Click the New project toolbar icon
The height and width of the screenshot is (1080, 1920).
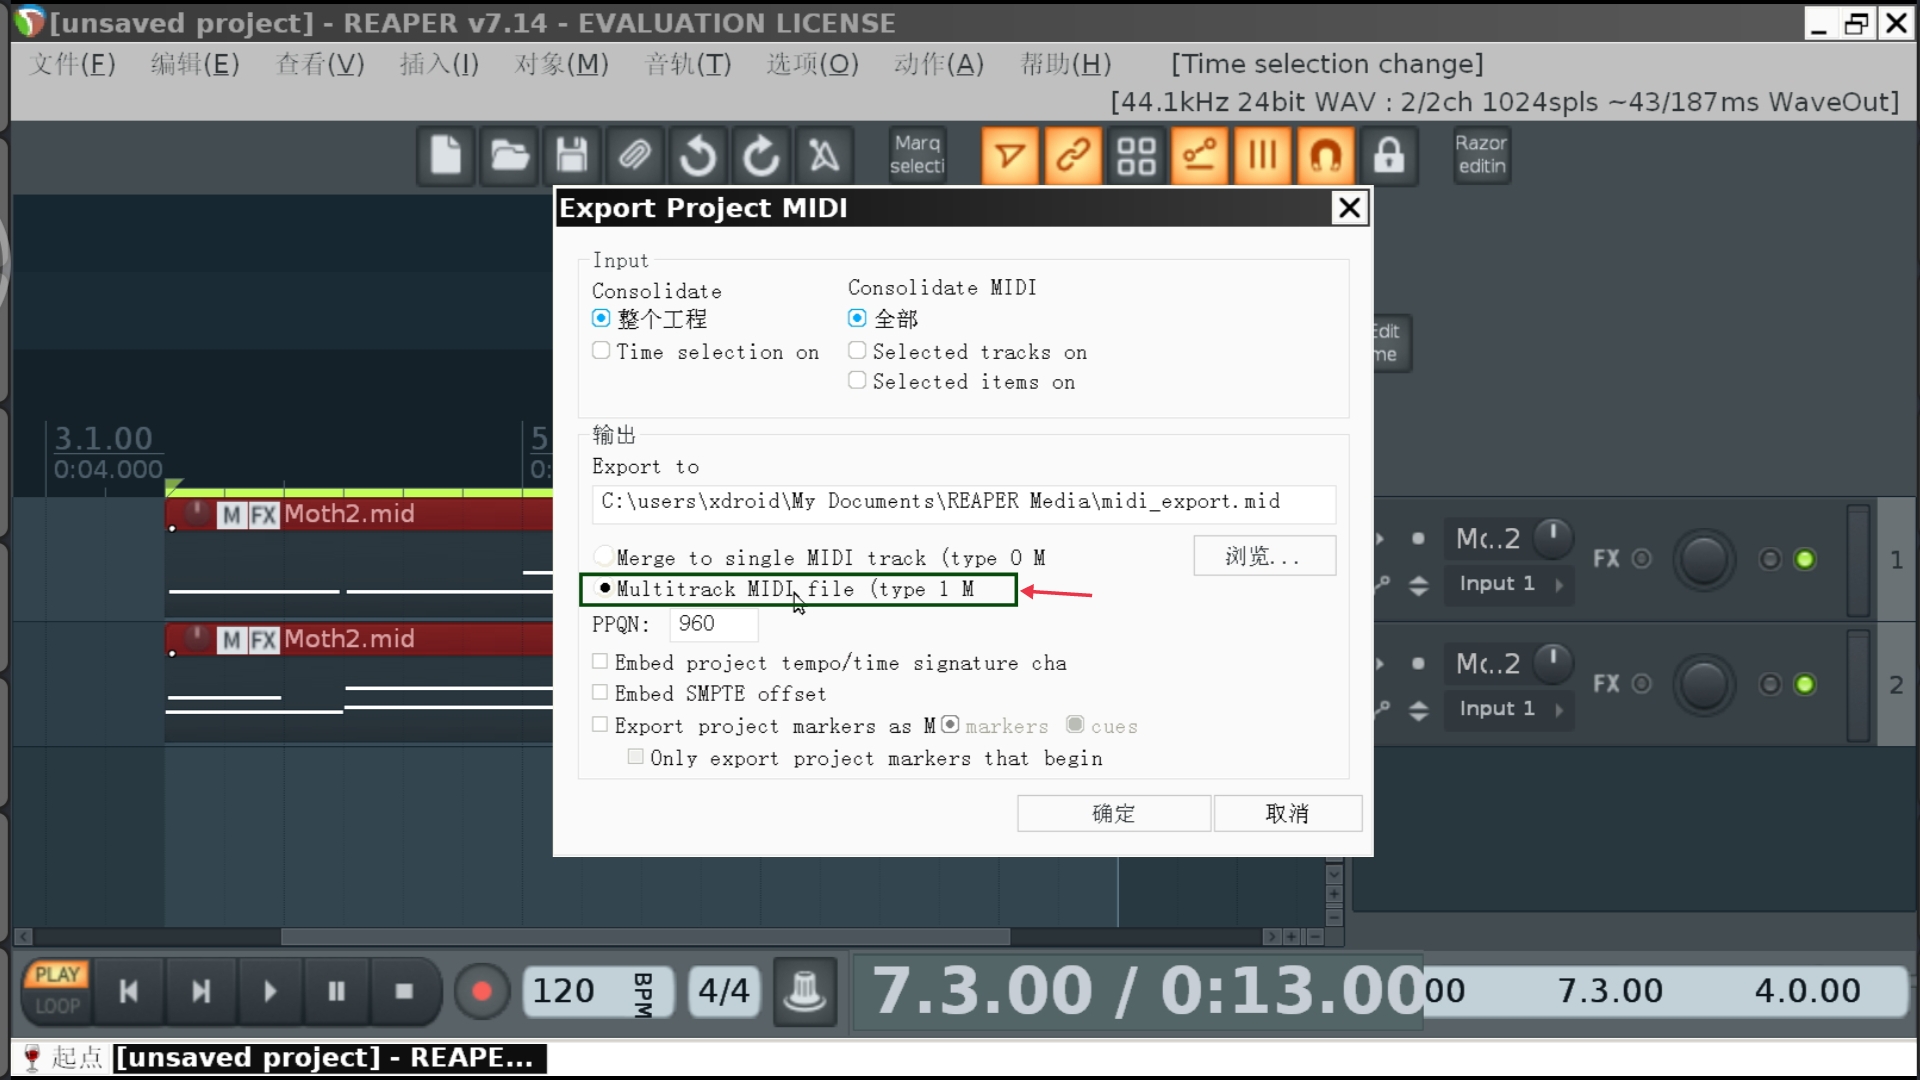tap(446, 156)
